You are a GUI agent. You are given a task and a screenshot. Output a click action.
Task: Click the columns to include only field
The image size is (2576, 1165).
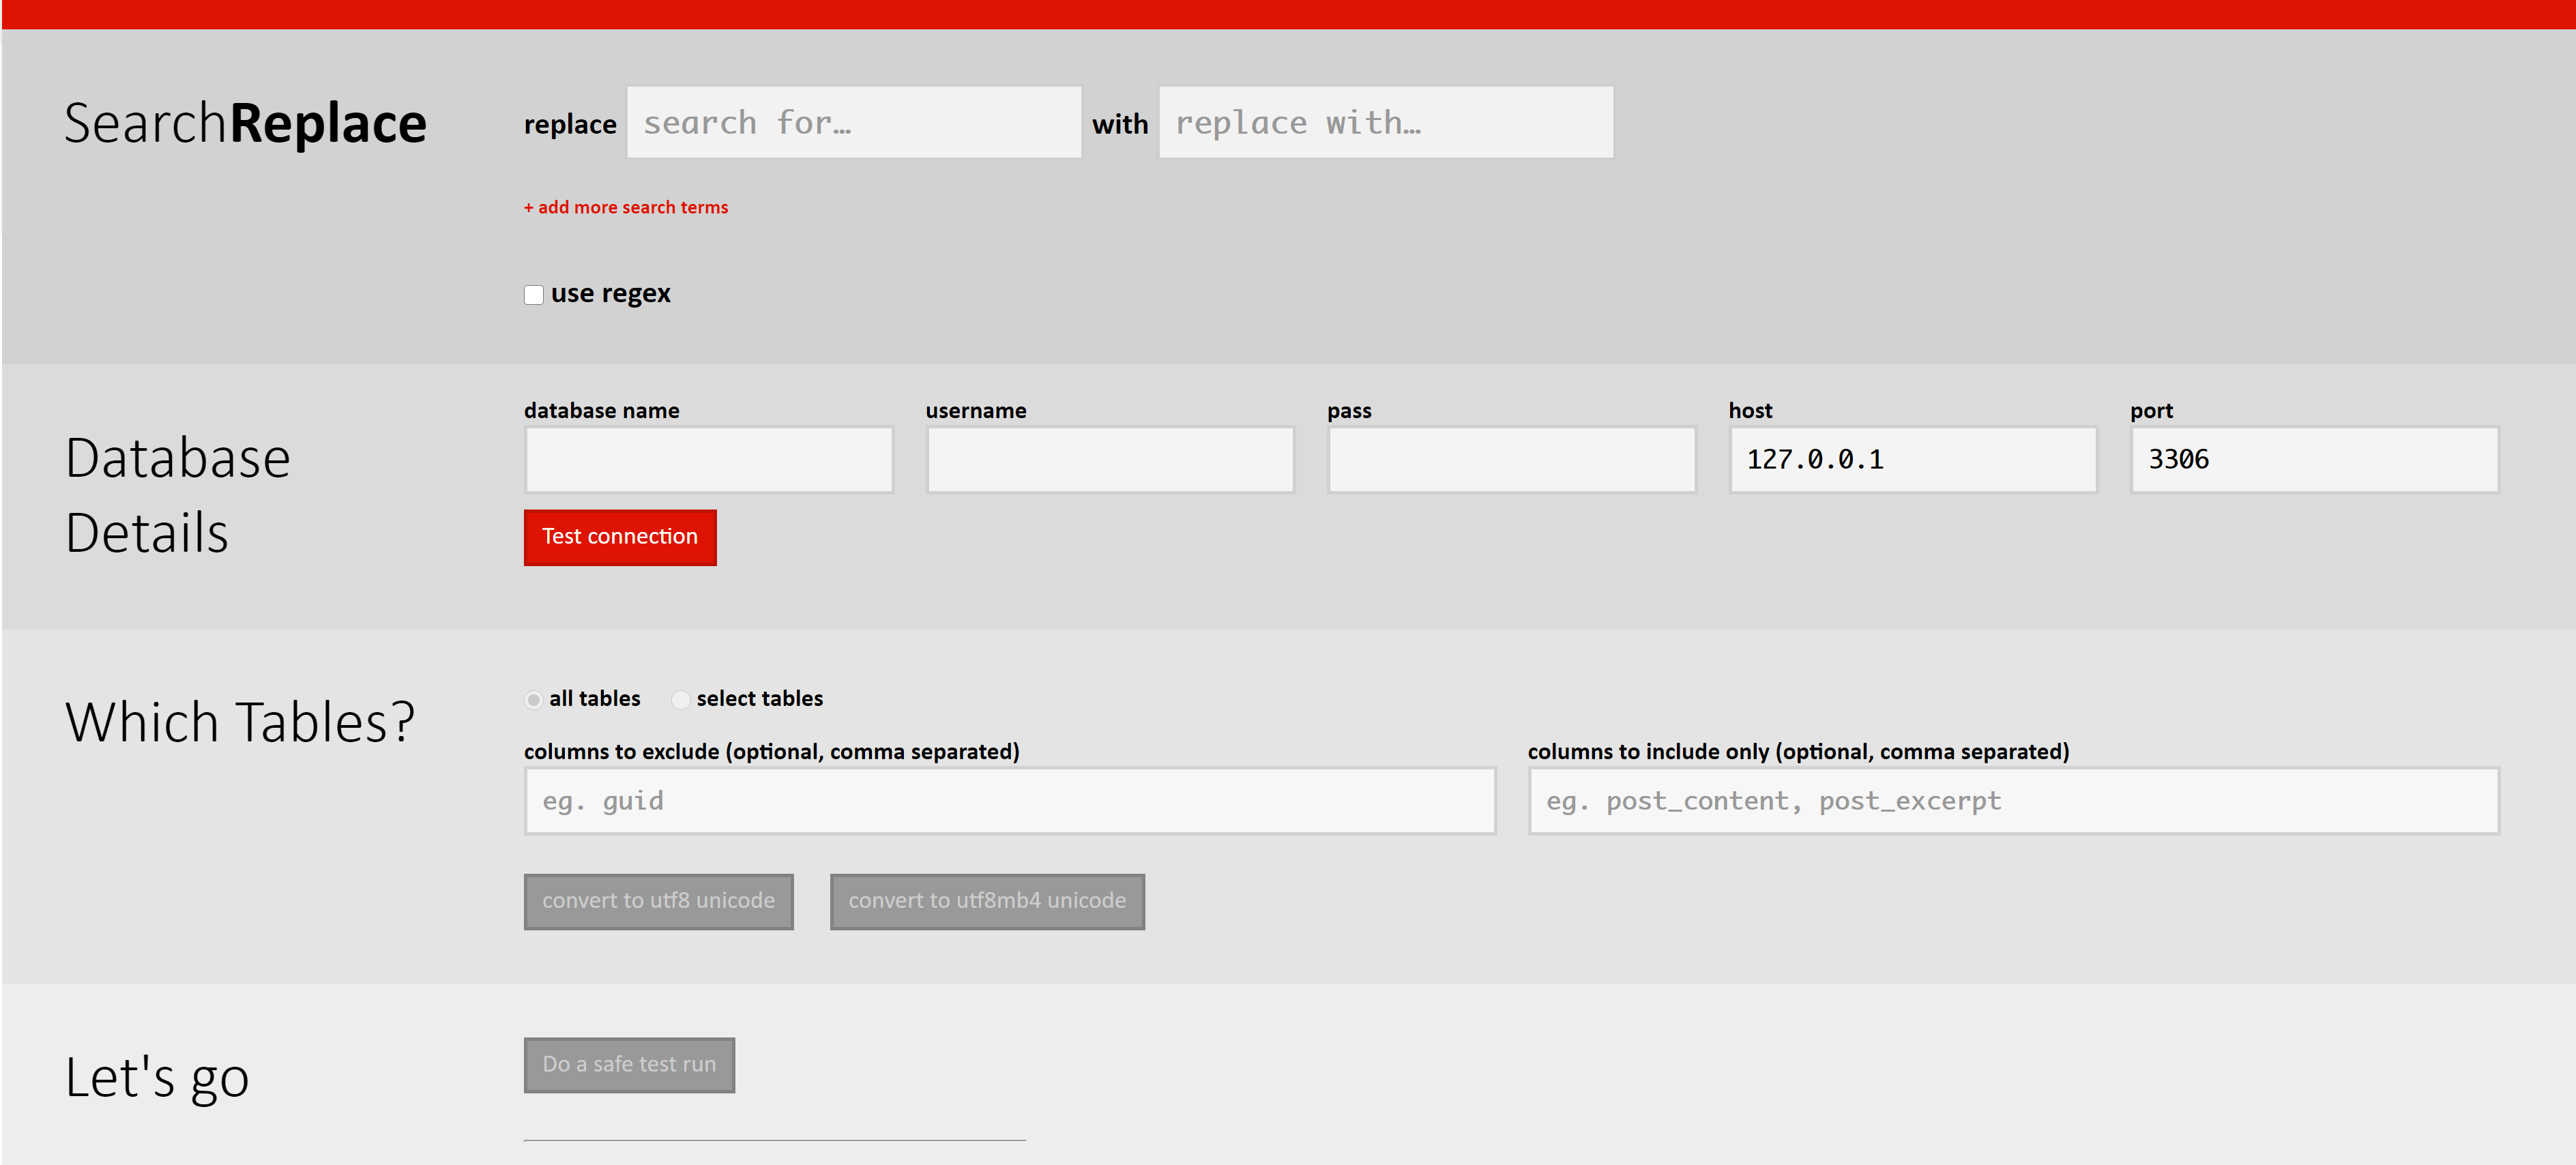[2014, 800]
